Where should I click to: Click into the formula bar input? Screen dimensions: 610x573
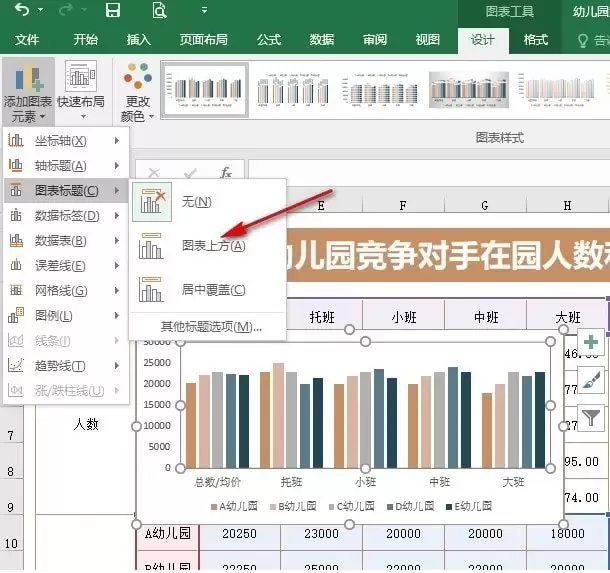[x=429, y=173]
